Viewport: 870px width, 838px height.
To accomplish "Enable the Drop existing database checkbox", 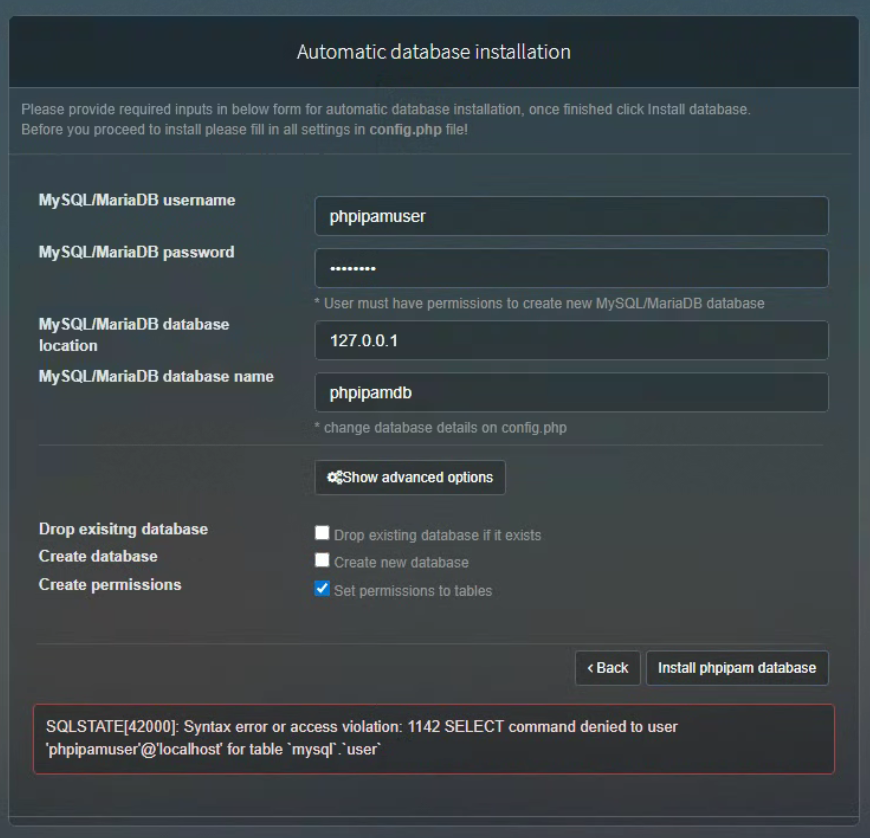I will tap(322, 534).
